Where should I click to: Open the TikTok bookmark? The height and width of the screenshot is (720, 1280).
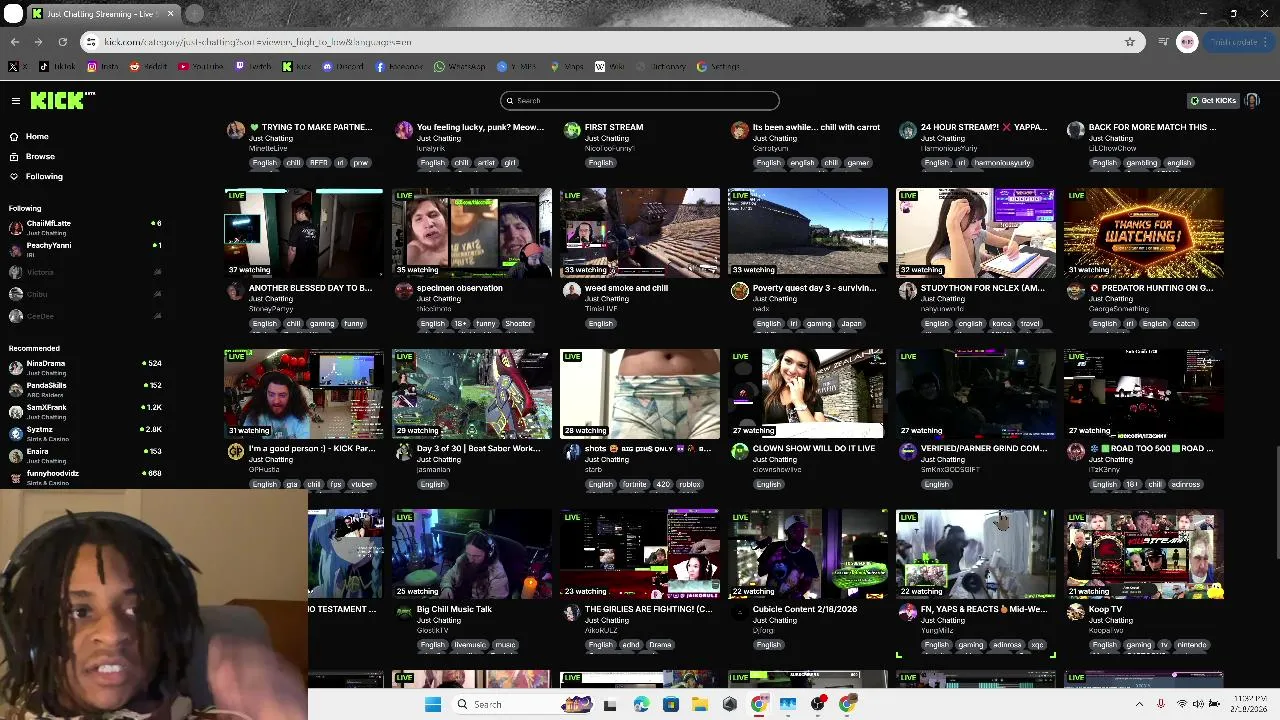57,67
